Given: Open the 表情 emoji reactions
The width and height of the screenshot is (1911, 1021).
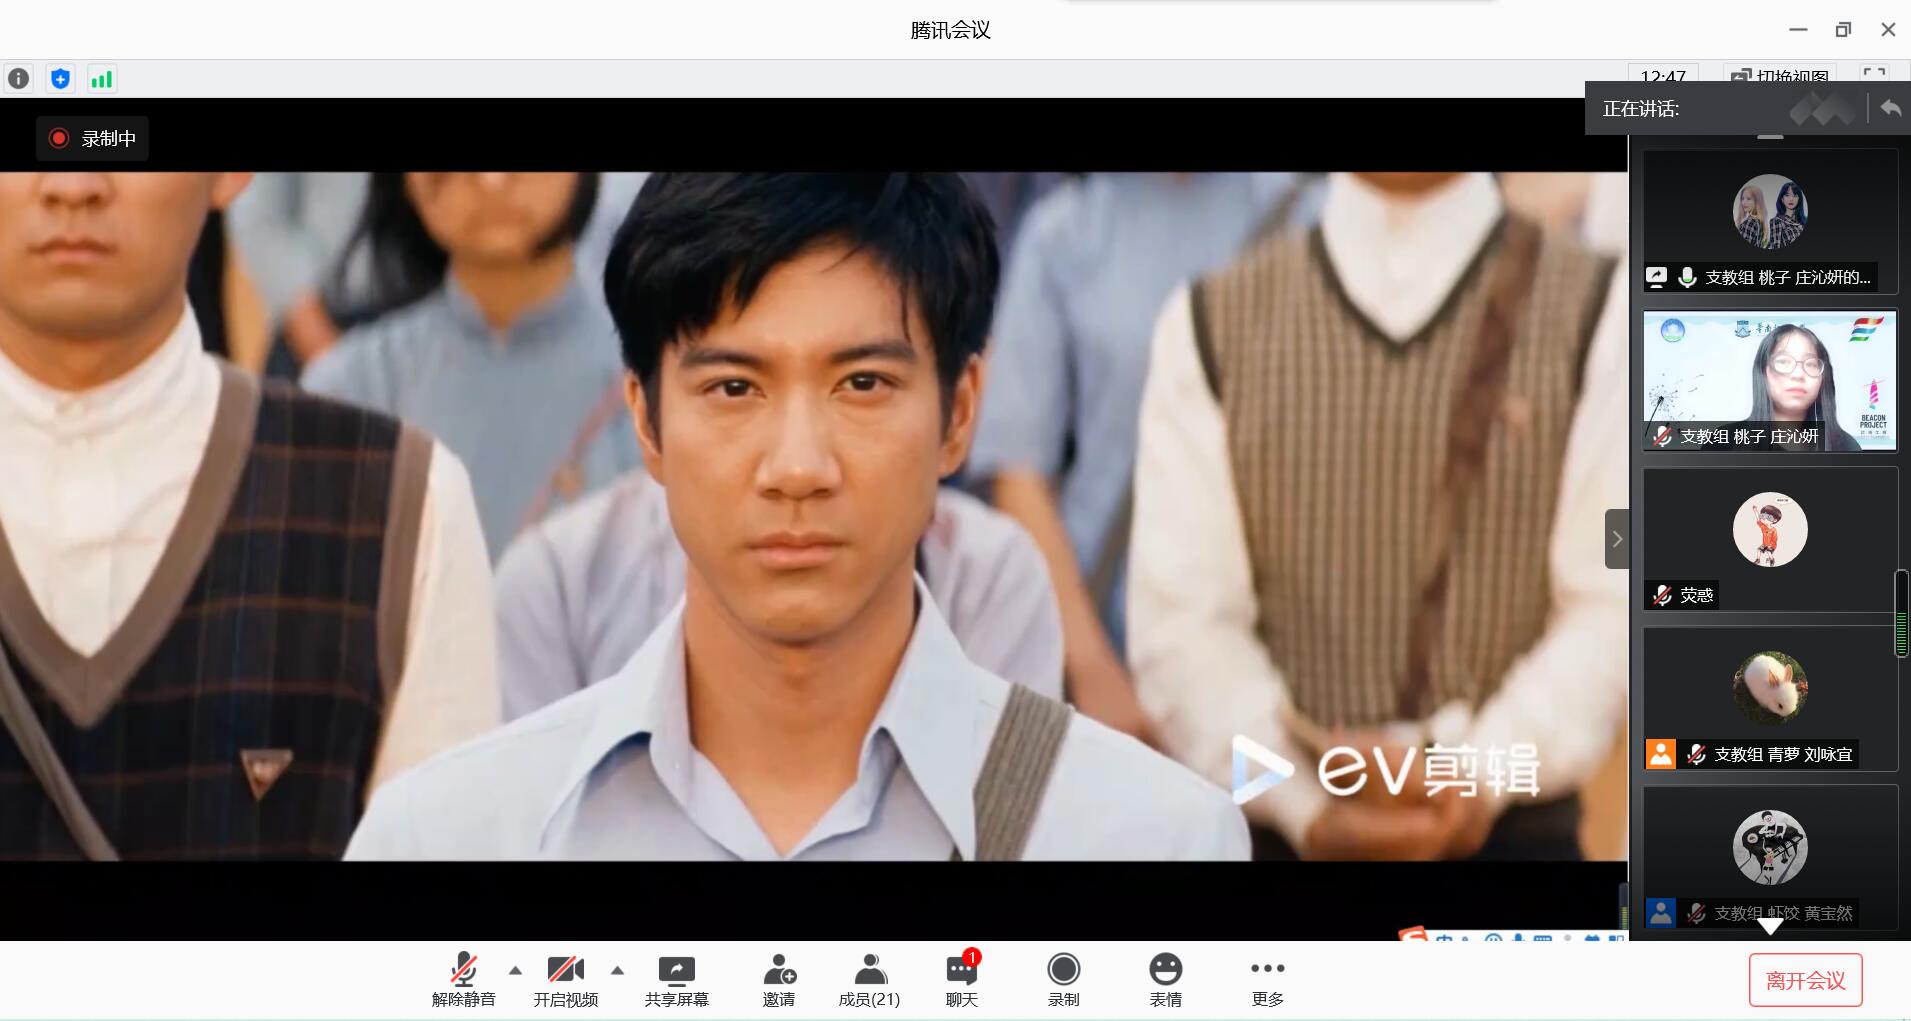Looking at the screenshot, I should point(1165,980).
